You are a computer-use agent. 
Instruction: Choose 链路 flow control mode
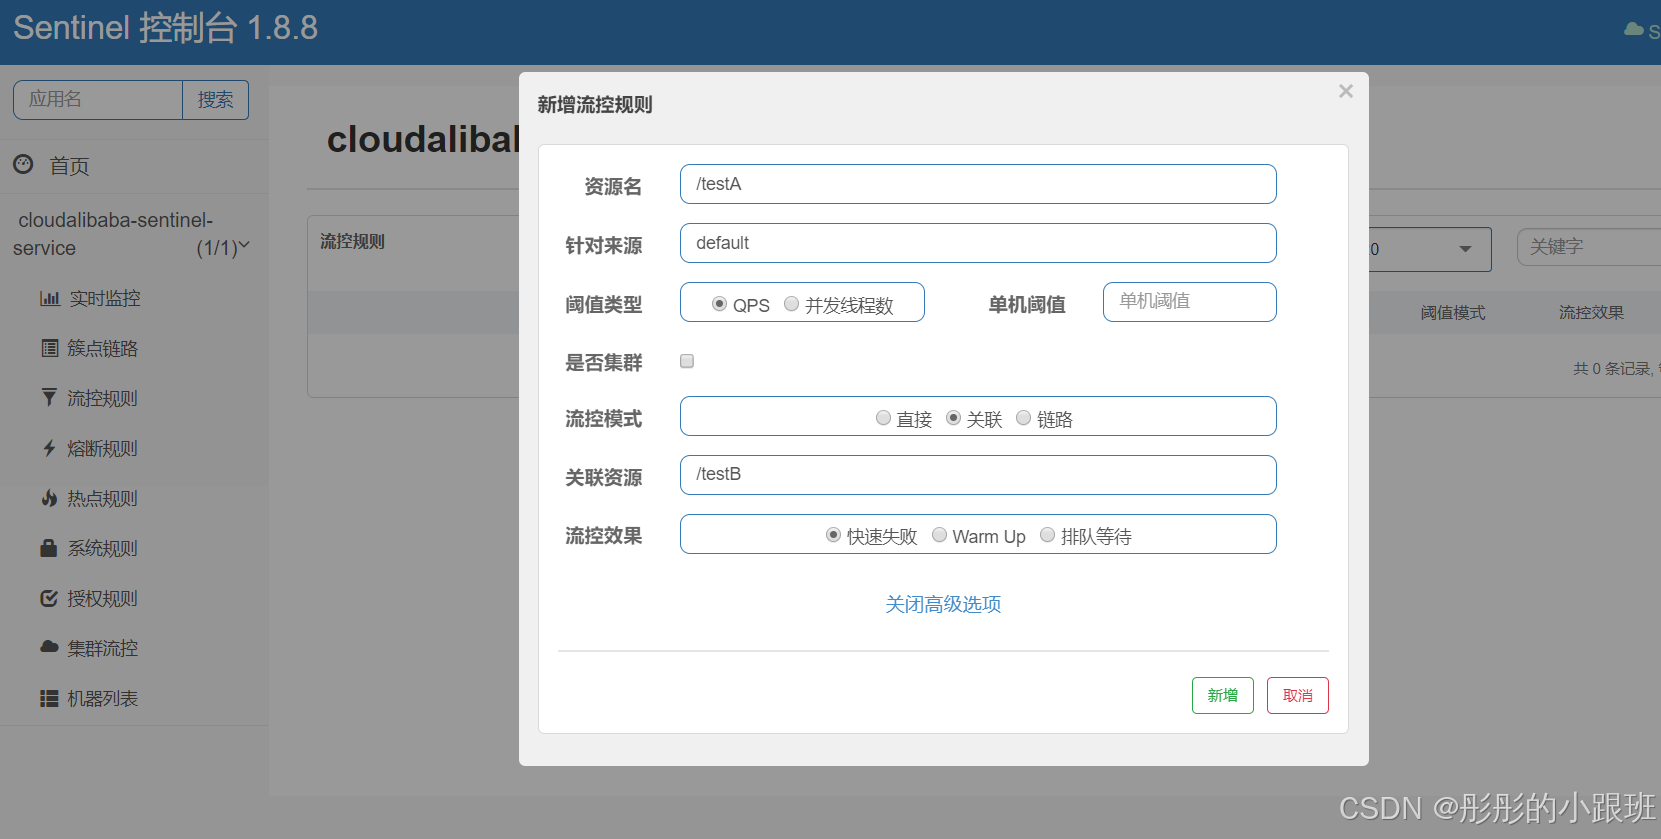[x=1023, y=418]
